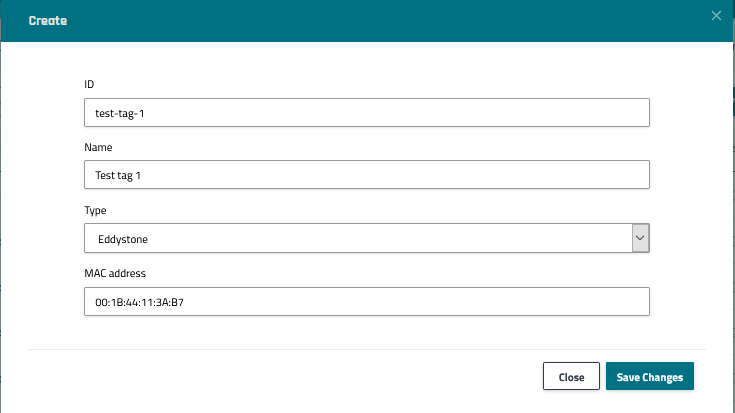Click the "Type" field label
The width and height of the screenshot is (735, 413).
click(96, 211)
